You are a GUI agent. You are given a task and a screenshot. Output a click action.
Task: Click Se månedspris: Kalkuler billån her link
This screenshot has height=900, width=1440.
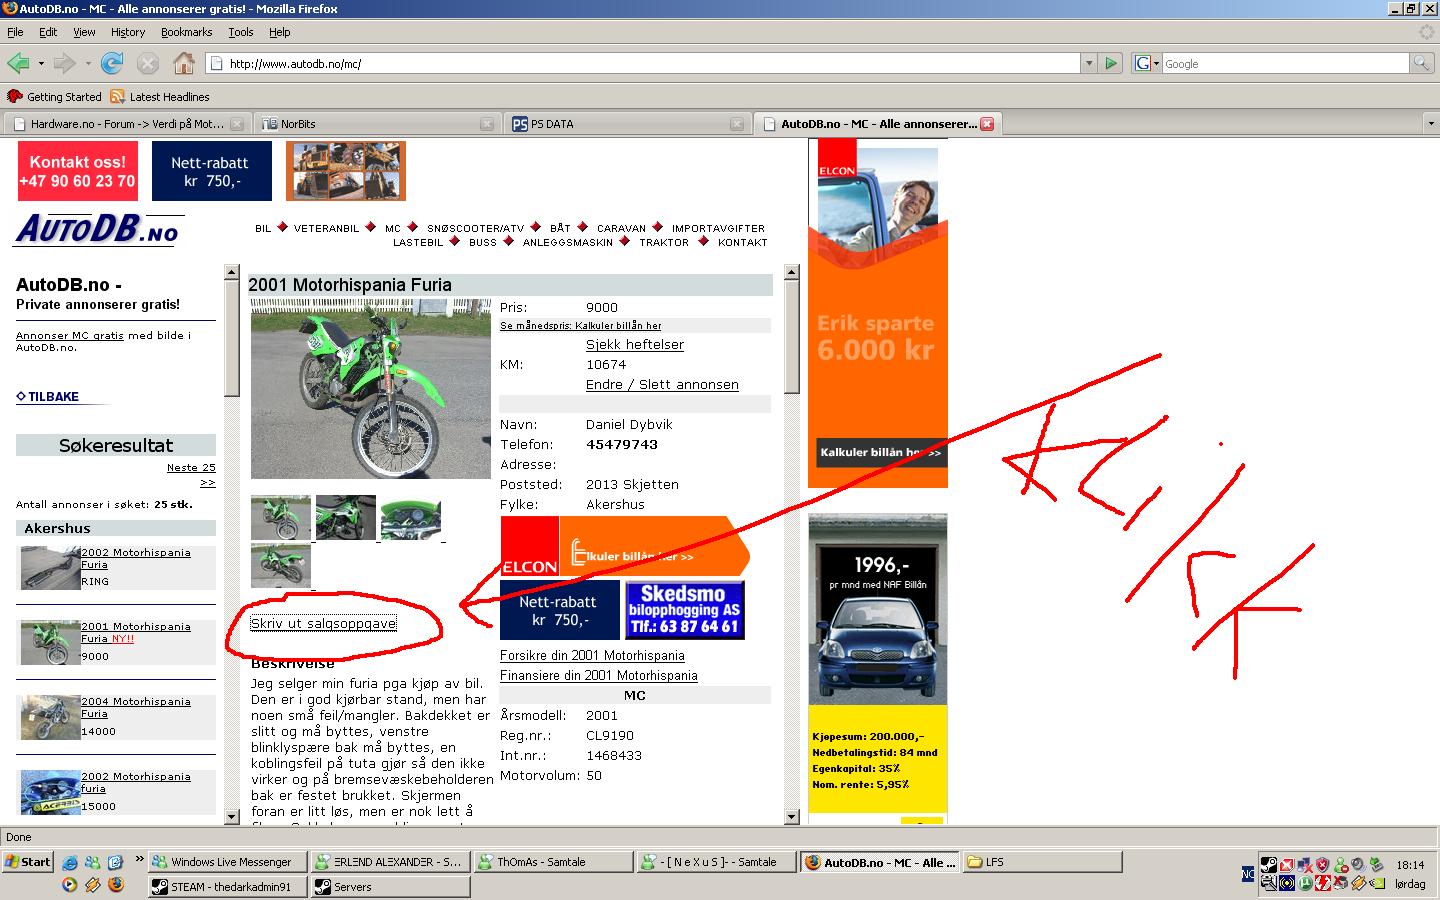point(580,325)
